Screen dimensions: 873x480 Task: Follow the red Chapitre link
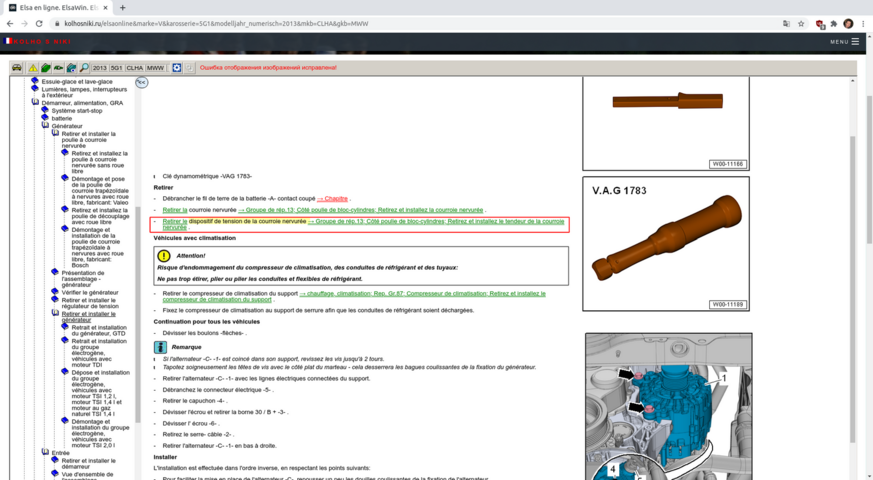click(x=332, y=199)
